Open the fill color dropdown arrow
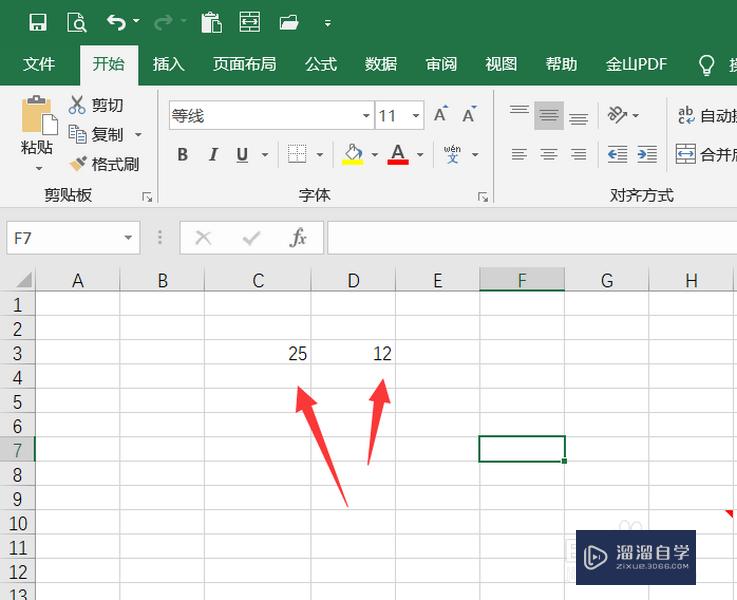This screenshot has height=600, width=737. click(375, 155)
